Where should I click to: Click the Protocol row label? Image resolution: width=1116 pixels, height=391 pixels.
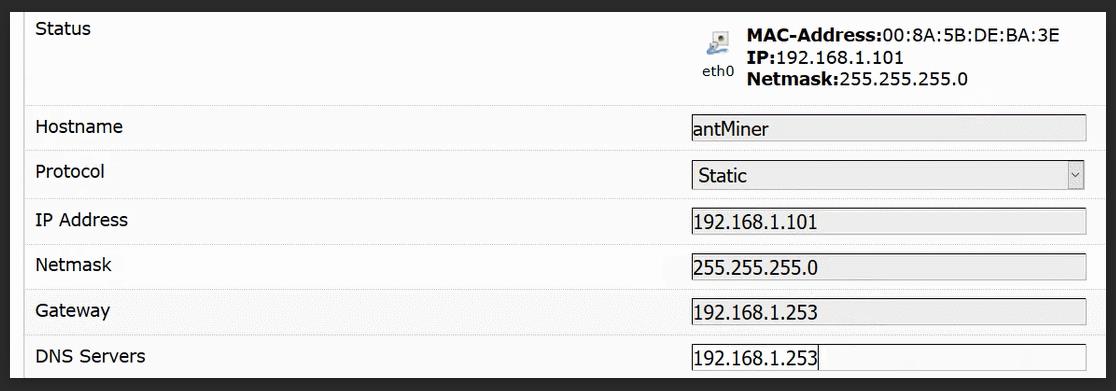pos(70,172)
